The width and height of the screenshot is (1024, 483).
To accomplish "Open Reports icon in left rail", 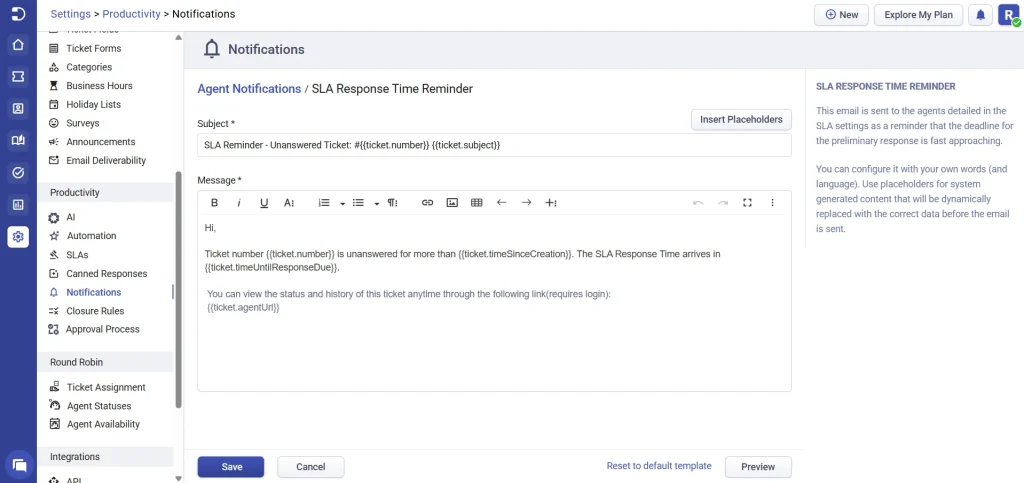I will [18, 205].
